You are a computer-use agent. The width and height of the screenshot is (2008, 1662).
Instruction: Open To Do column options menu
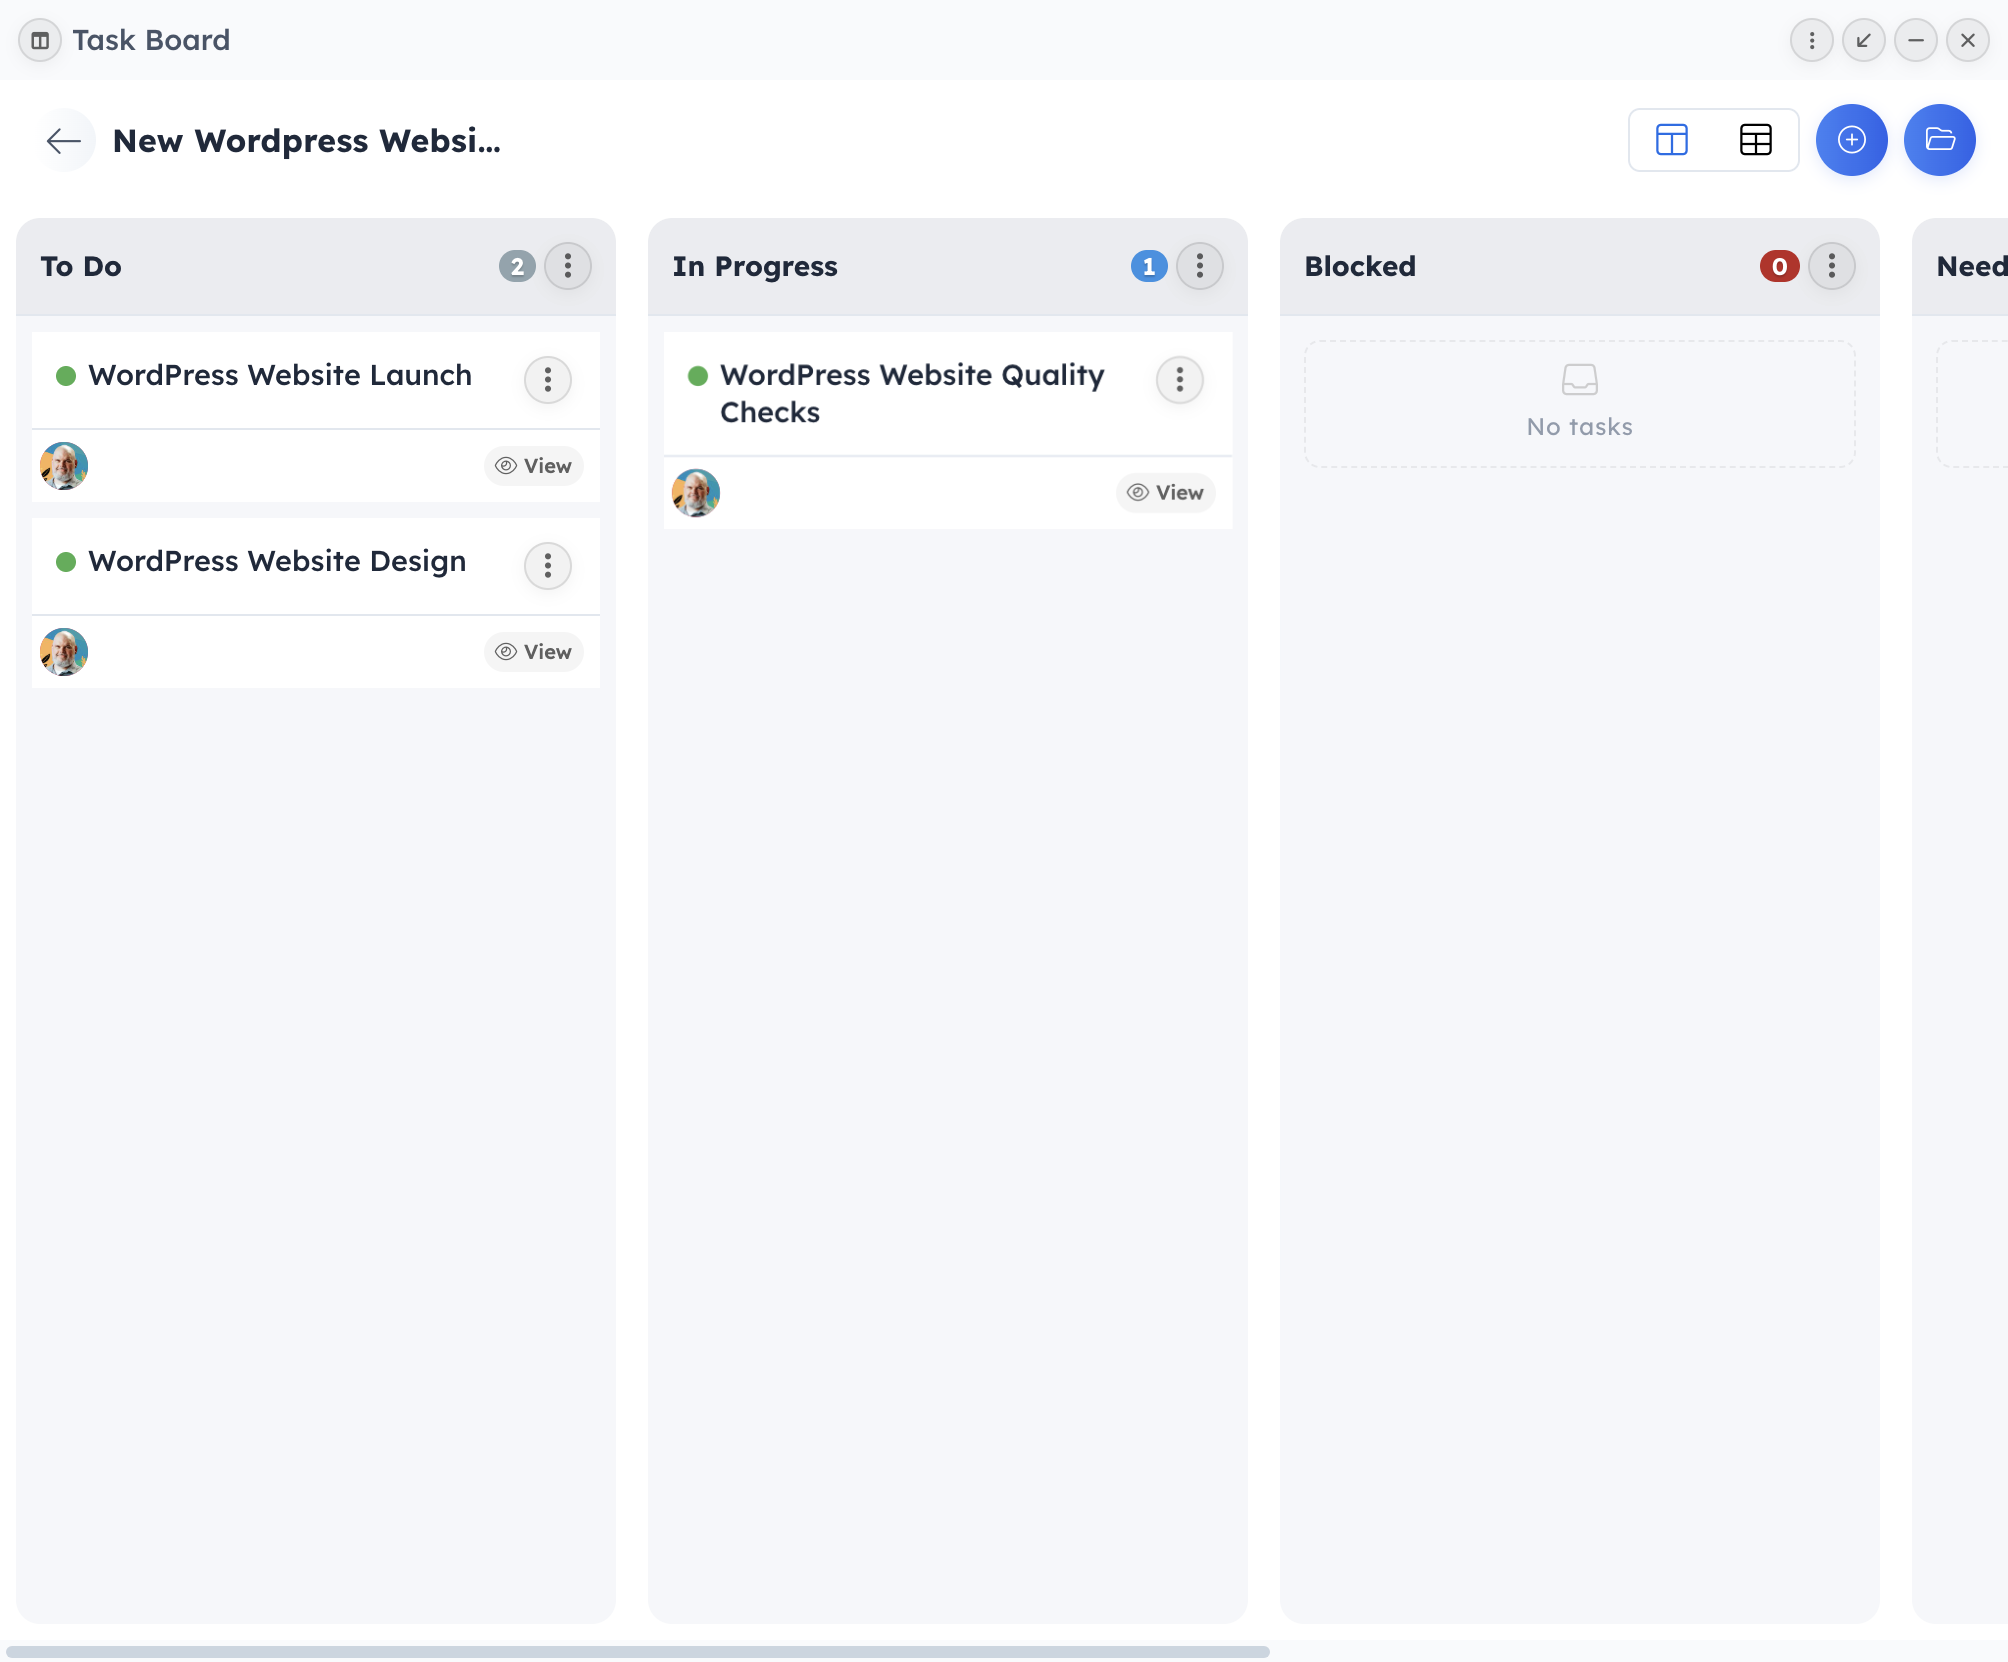(568, 266)
